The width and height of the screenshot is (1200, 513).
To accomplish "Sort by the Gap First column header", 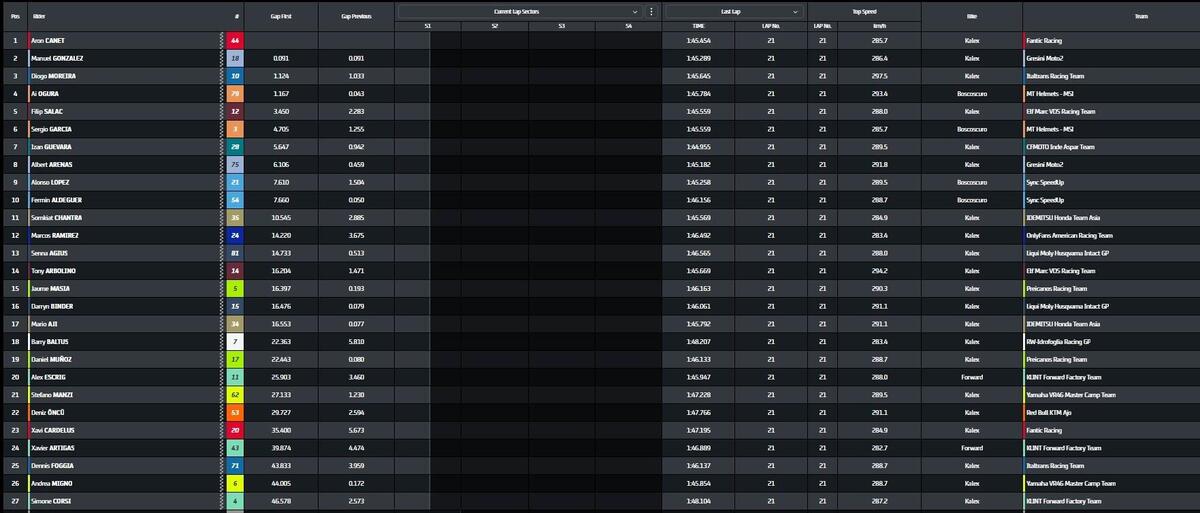I will pos(281,17).
